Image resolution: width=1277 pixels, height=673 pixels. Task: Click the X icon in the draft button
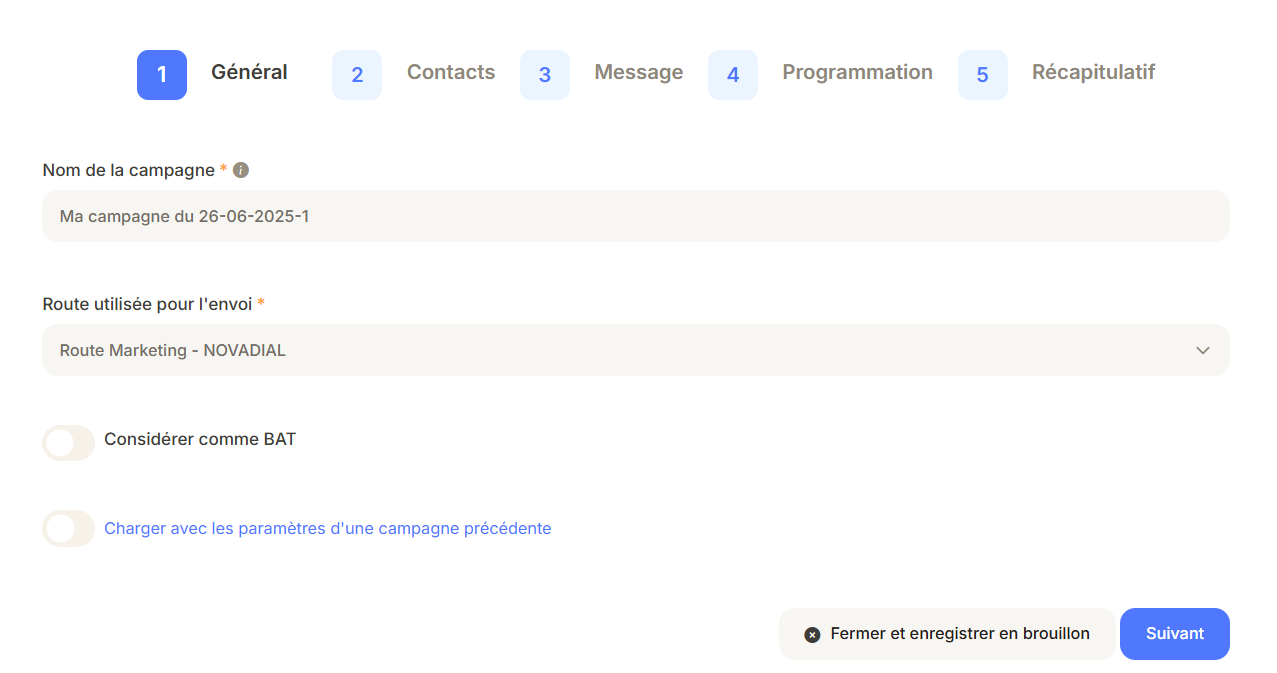tap(812, 635)
